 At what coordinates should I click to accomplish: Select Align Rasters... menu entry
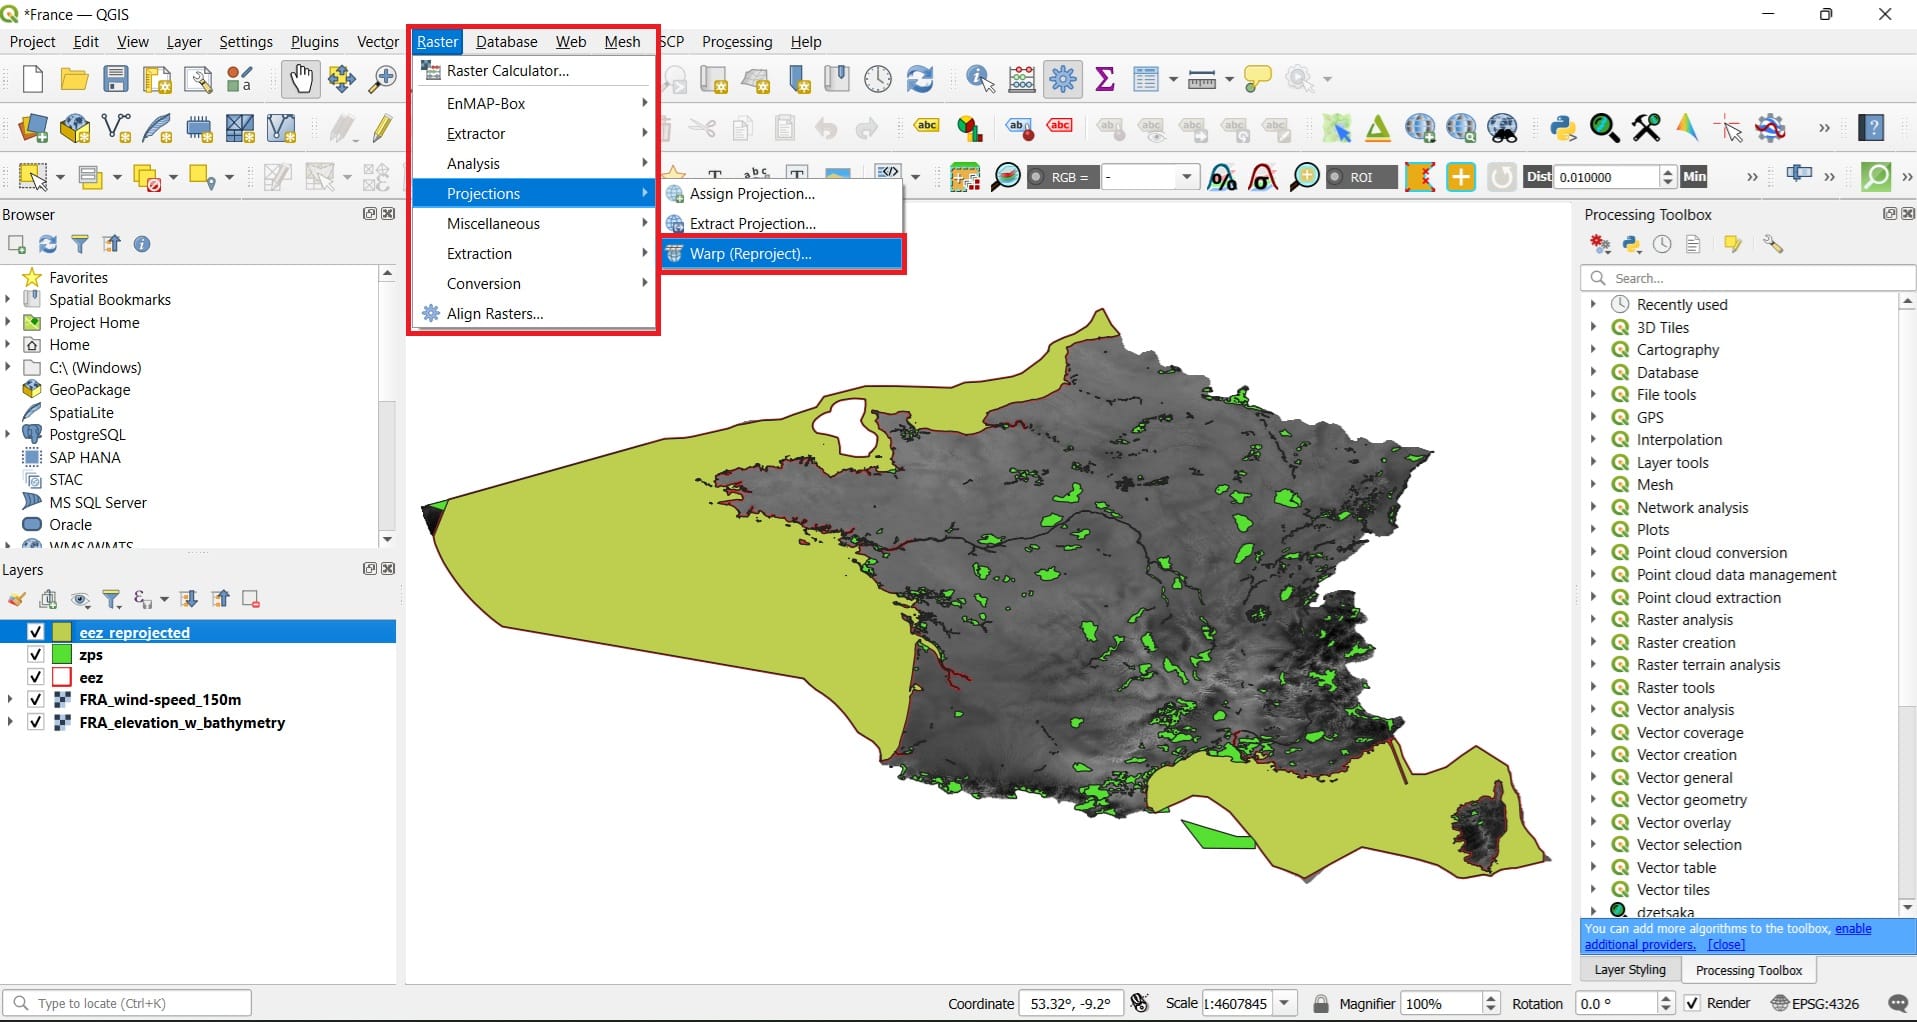[x=534, y=314]
